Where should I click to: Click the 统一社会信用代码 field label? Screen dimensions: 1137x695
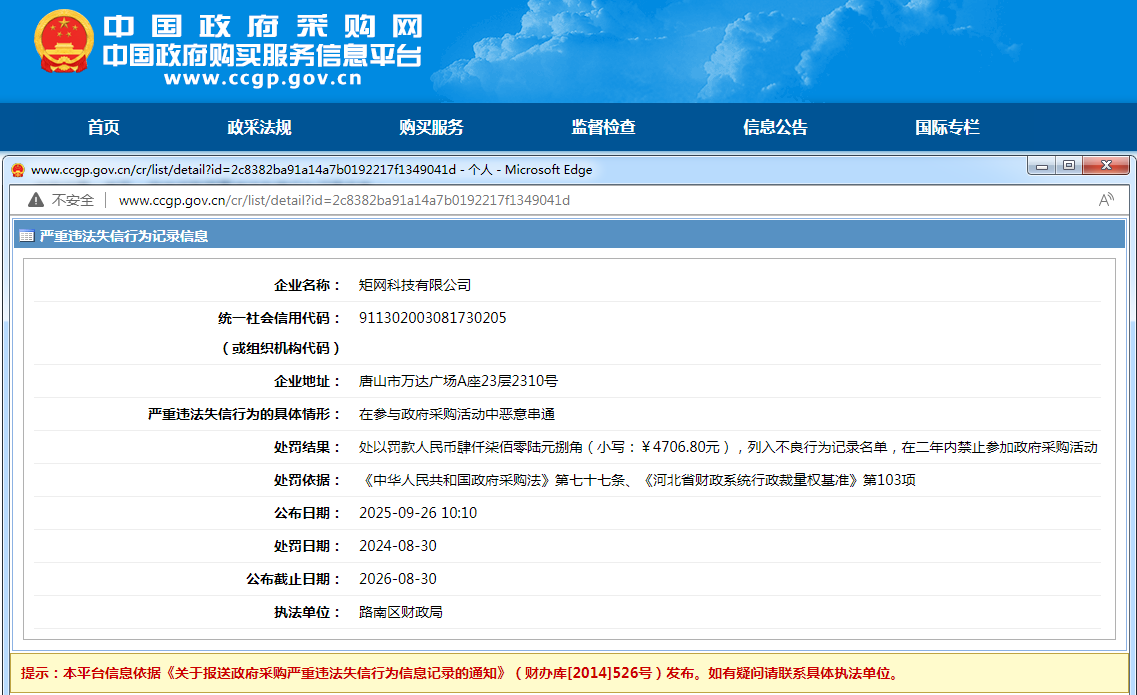point(279,318)
